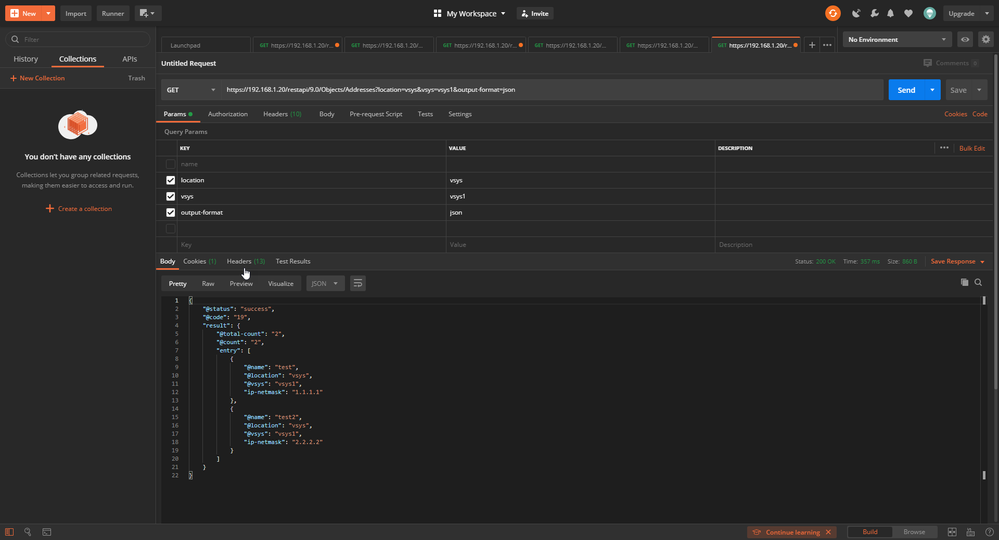Viewport: 999px width, 540px height.
Task: Click the environment quick look eye icon
Action: (x=965, y=40)
